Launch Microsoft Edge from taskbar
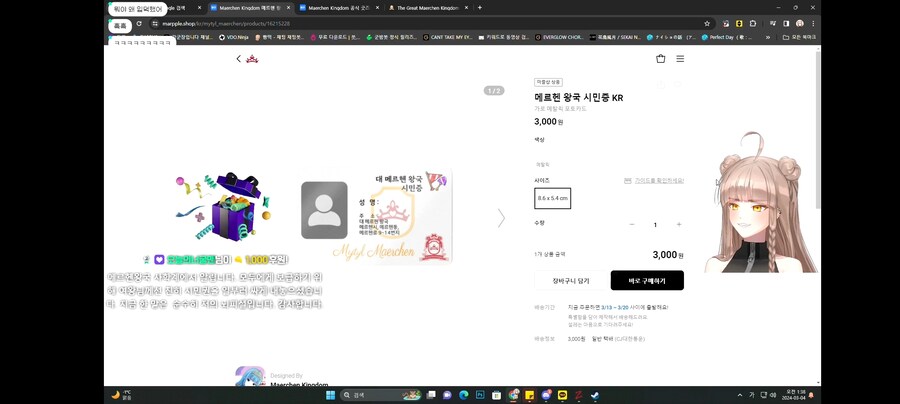The height and width of the screenshot is (404, 900). point(464,395)
